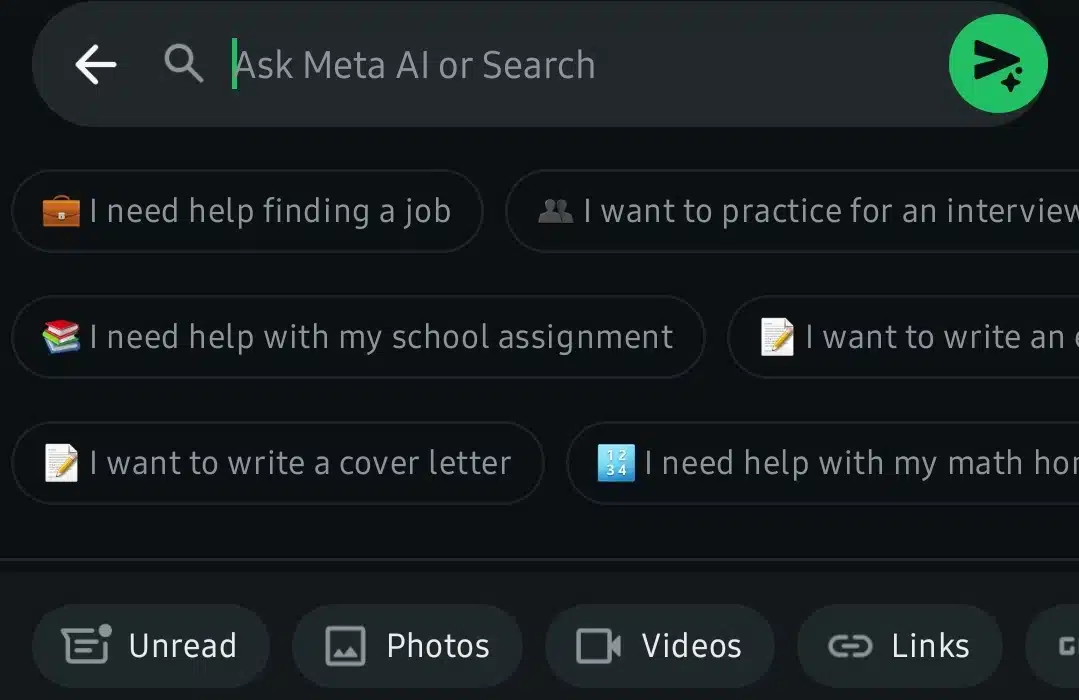This screenshot has width=1079, height=700.
Task: Tap the green Meta AI send button
Action: (998, 64)
